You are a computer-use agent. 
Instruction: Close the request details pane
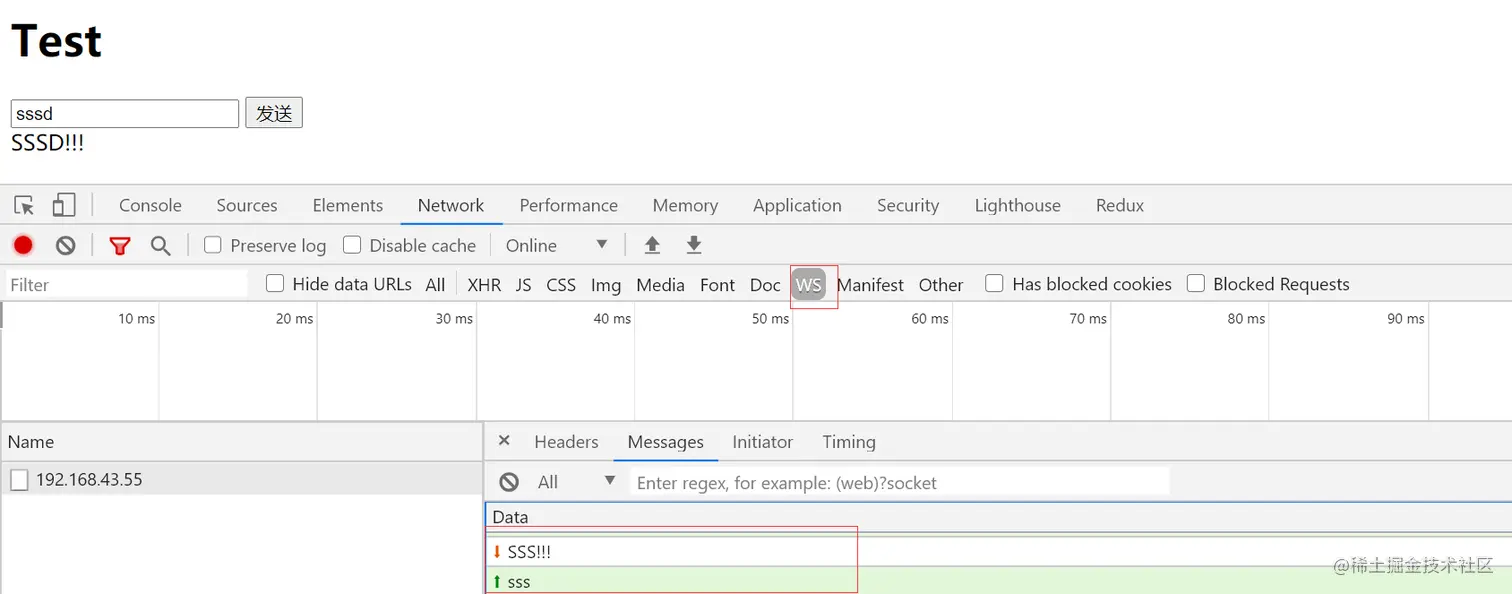coord(504,441)
